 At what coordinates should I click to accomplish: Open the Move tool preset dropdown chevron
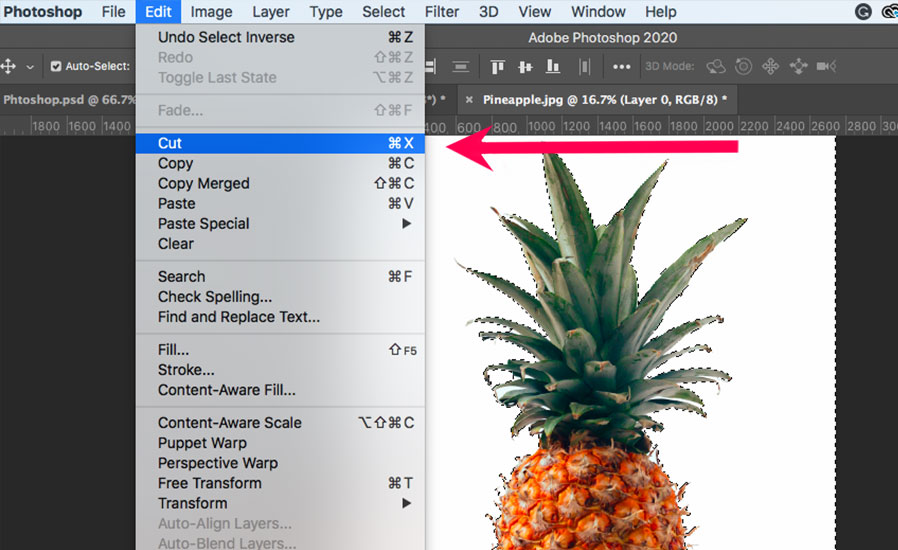point(30,67)
